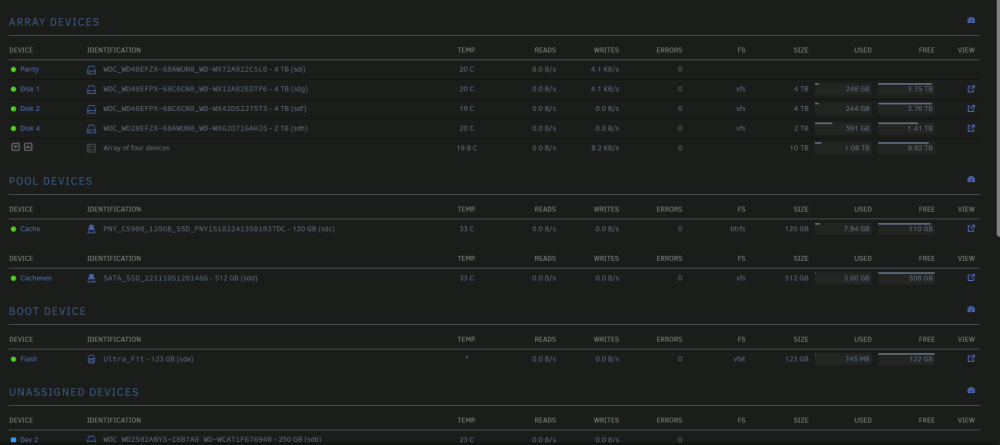
Task: Open the Dev 2 unassigned device link
Action: [x=29, y=440]
